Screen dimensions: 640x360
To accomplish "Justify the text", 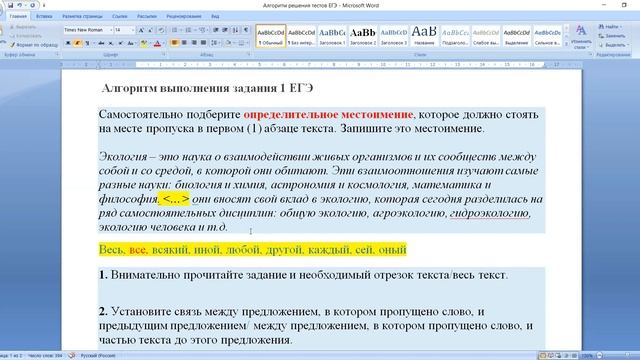I will click(x=203, y=43).
